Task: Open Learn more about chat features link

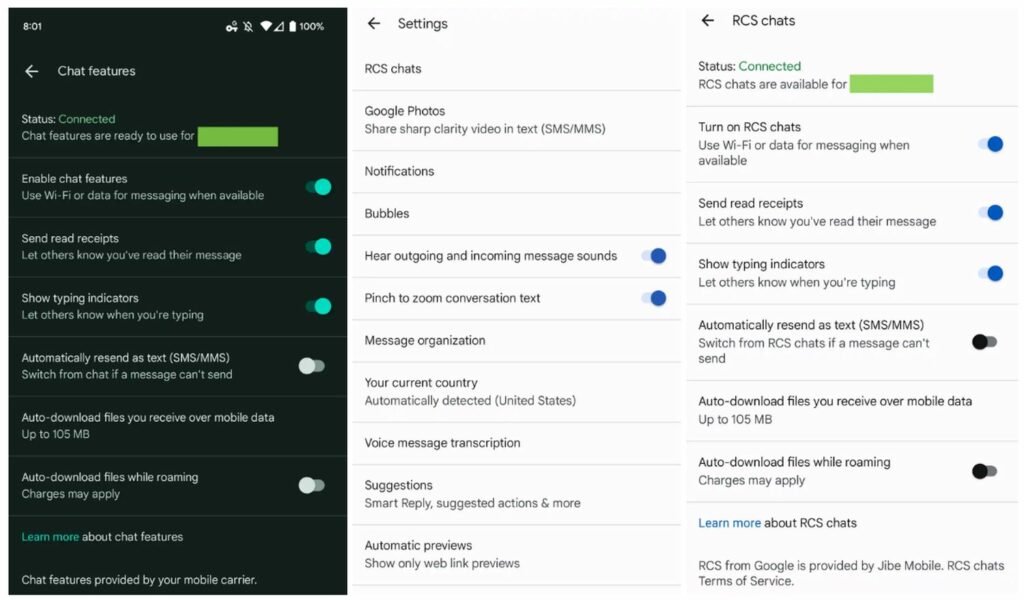Action: (x=50, y=537)
